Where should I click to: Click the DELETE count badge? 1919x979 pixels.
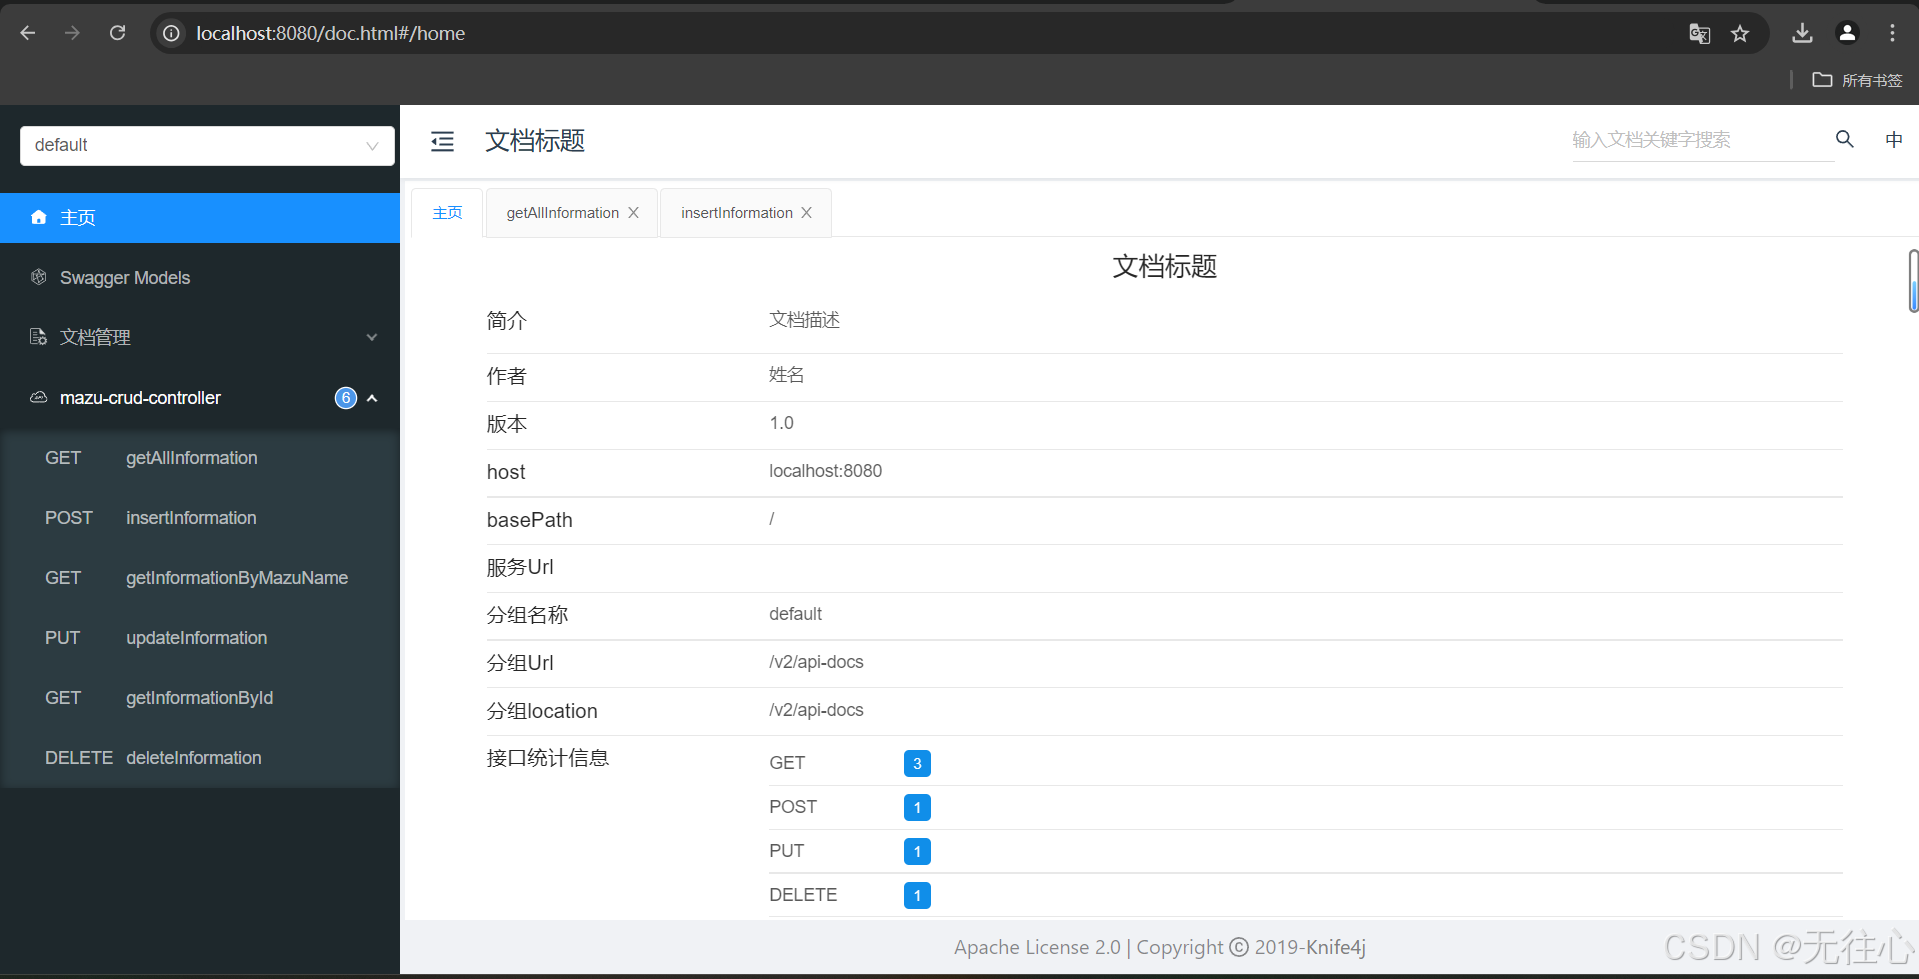coord(917,895)
